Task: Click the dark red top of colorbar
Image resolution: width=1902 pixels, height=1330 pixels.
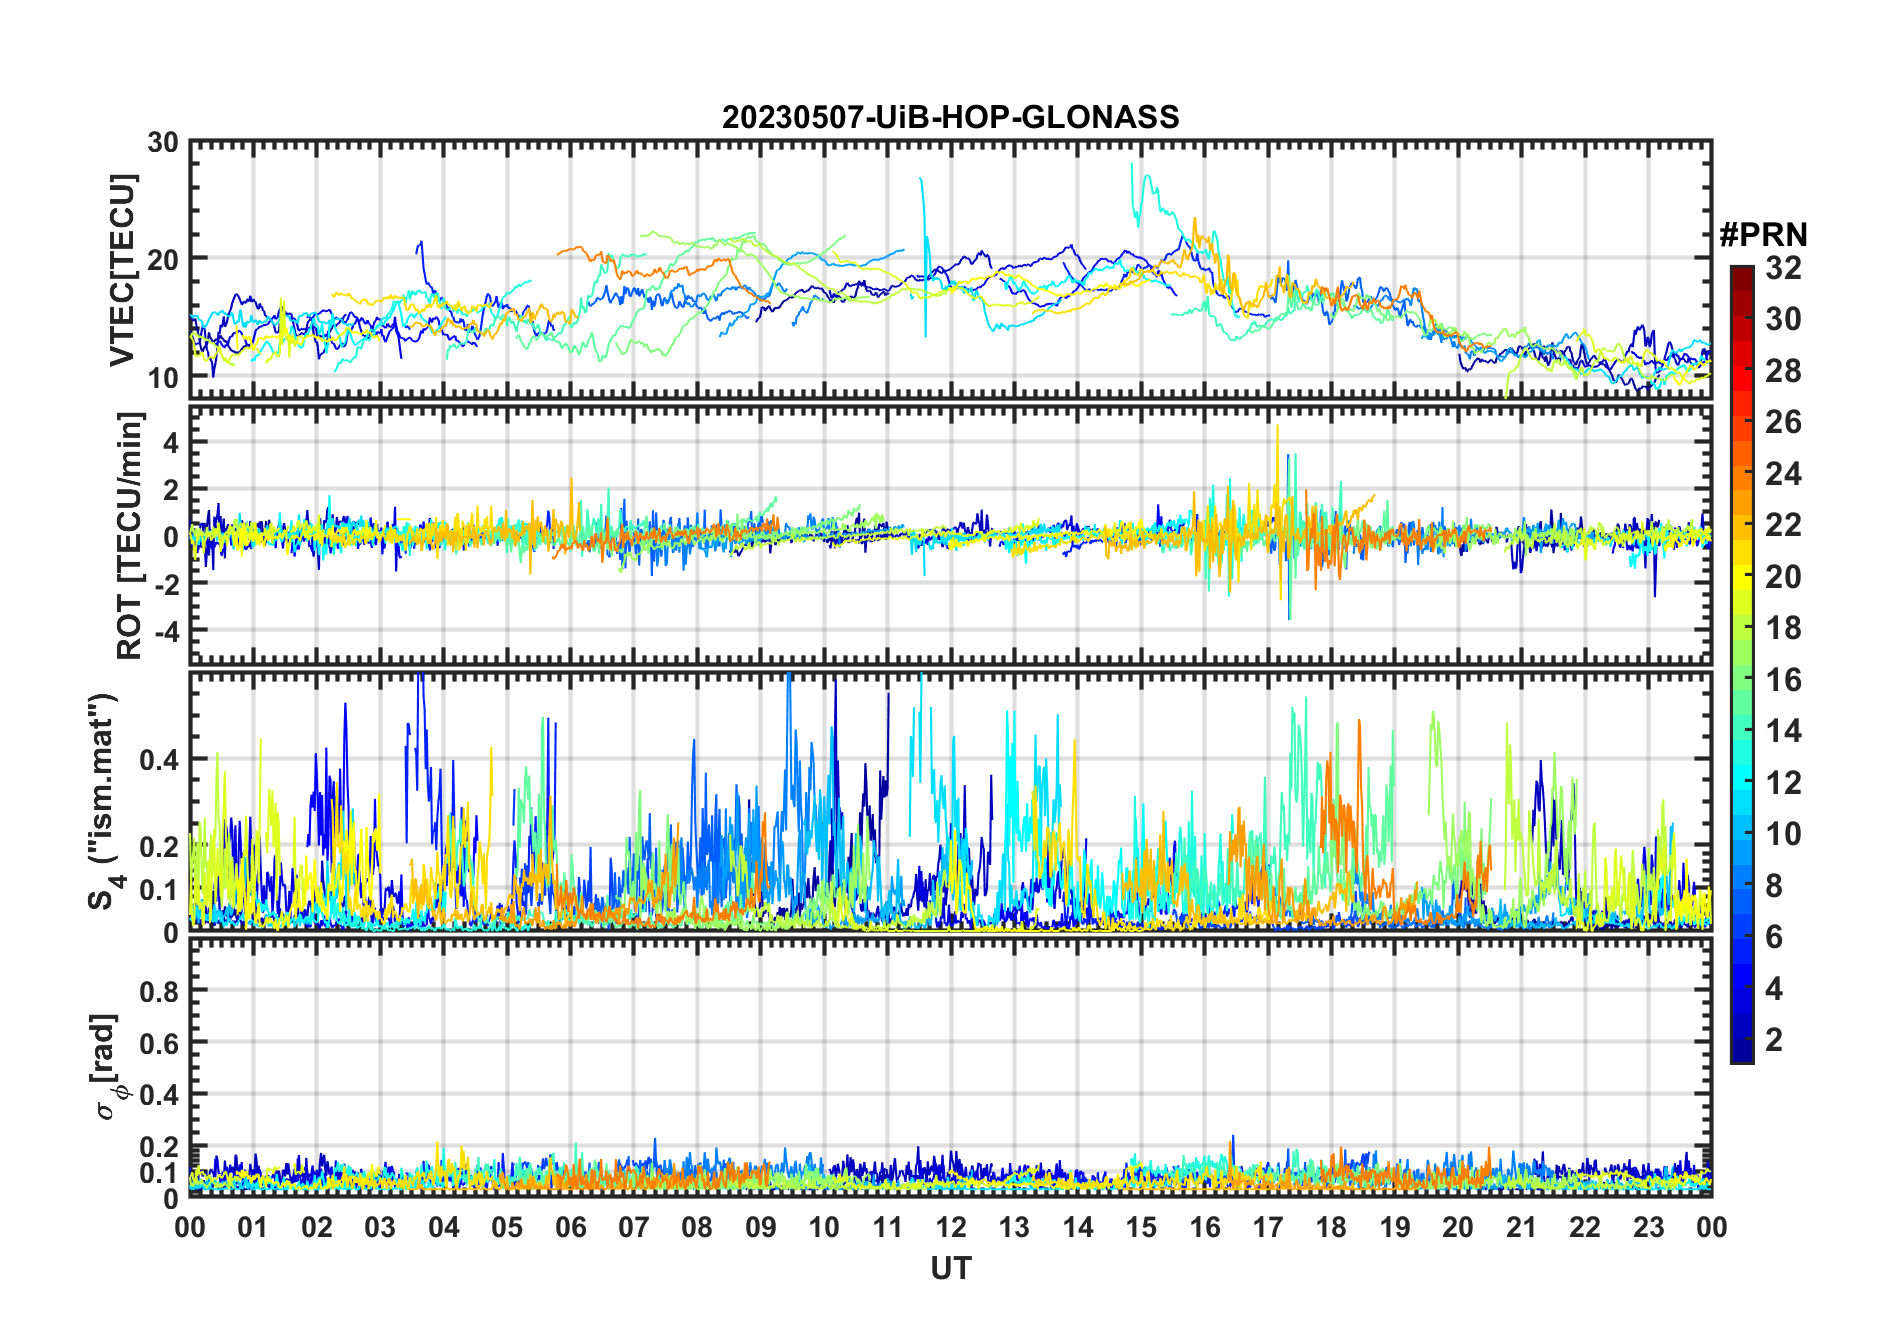Action: click(x=1741, y=272)
